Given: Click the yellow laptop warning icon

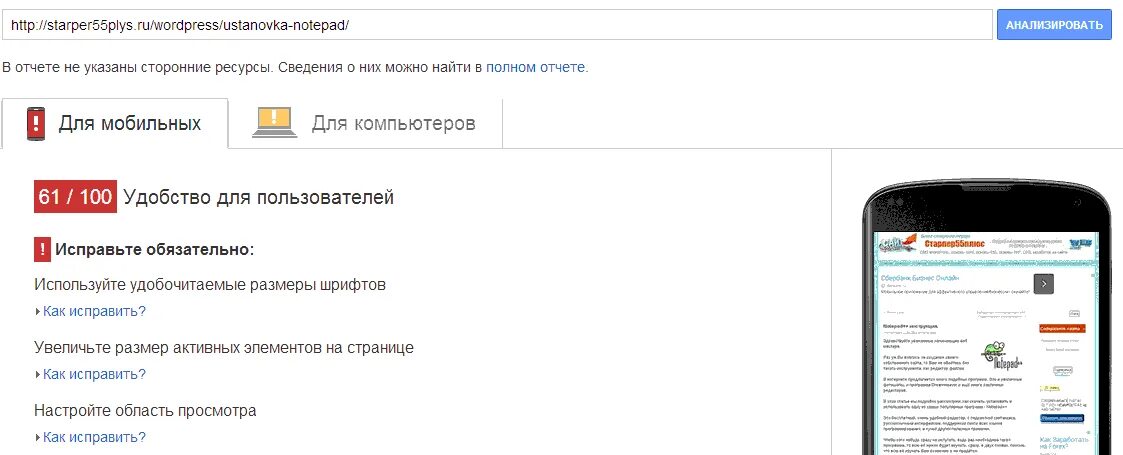Looking at the screenshot, I should pos(274,123).
